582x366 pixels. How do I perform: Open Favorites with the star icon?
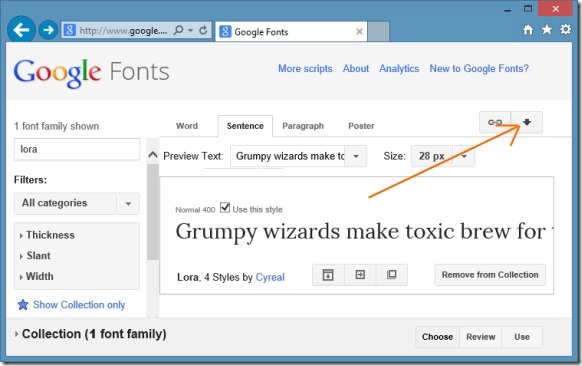547,30
